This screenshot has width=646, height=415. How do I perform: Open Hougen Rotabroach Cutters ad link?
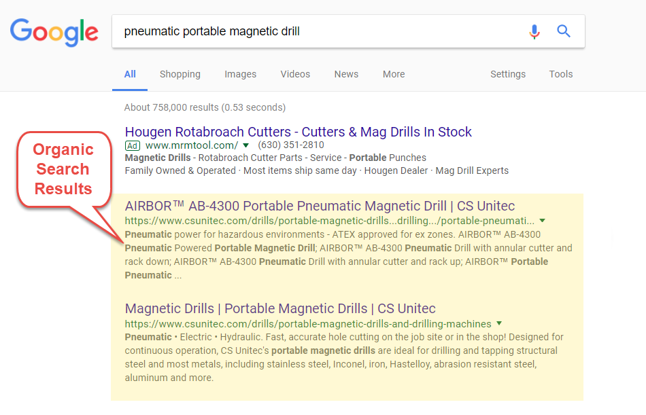pos(298,131)
